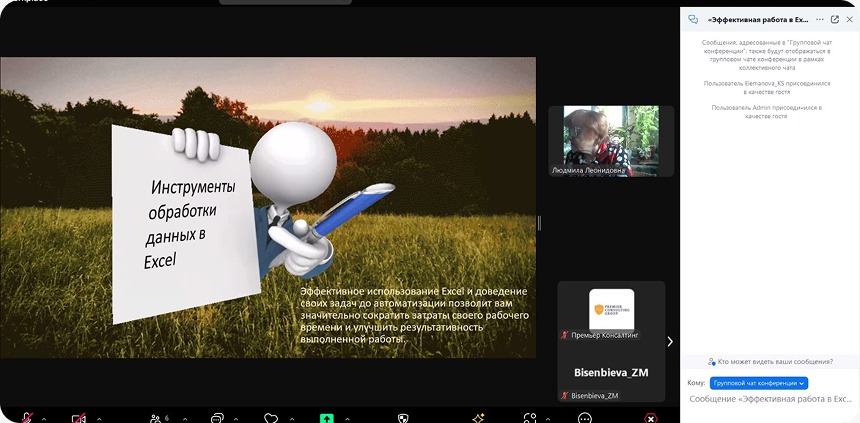This screenshot has height=423, width=860.
Task: Expand the arrow next to participants icon
Action: [x=185, y=419]
